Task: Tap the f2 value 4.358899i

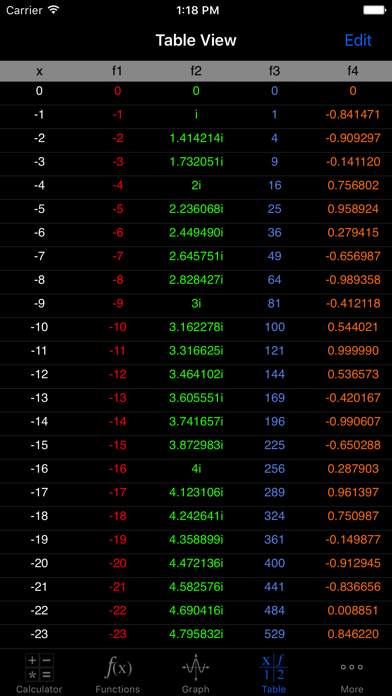Action: click(196, 539)
